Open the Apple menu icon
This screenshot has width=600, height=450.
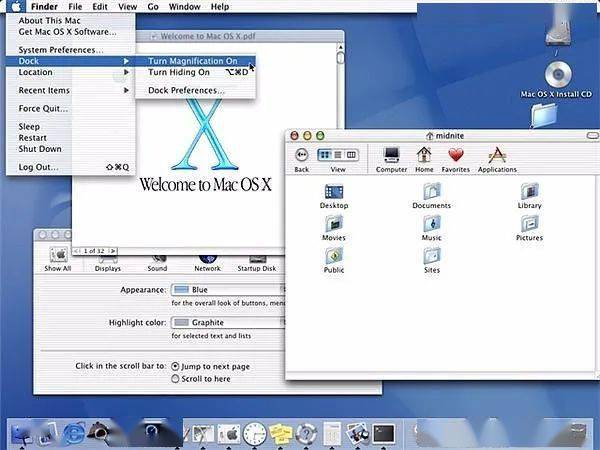pyautogui.click(x=16, y=7)
